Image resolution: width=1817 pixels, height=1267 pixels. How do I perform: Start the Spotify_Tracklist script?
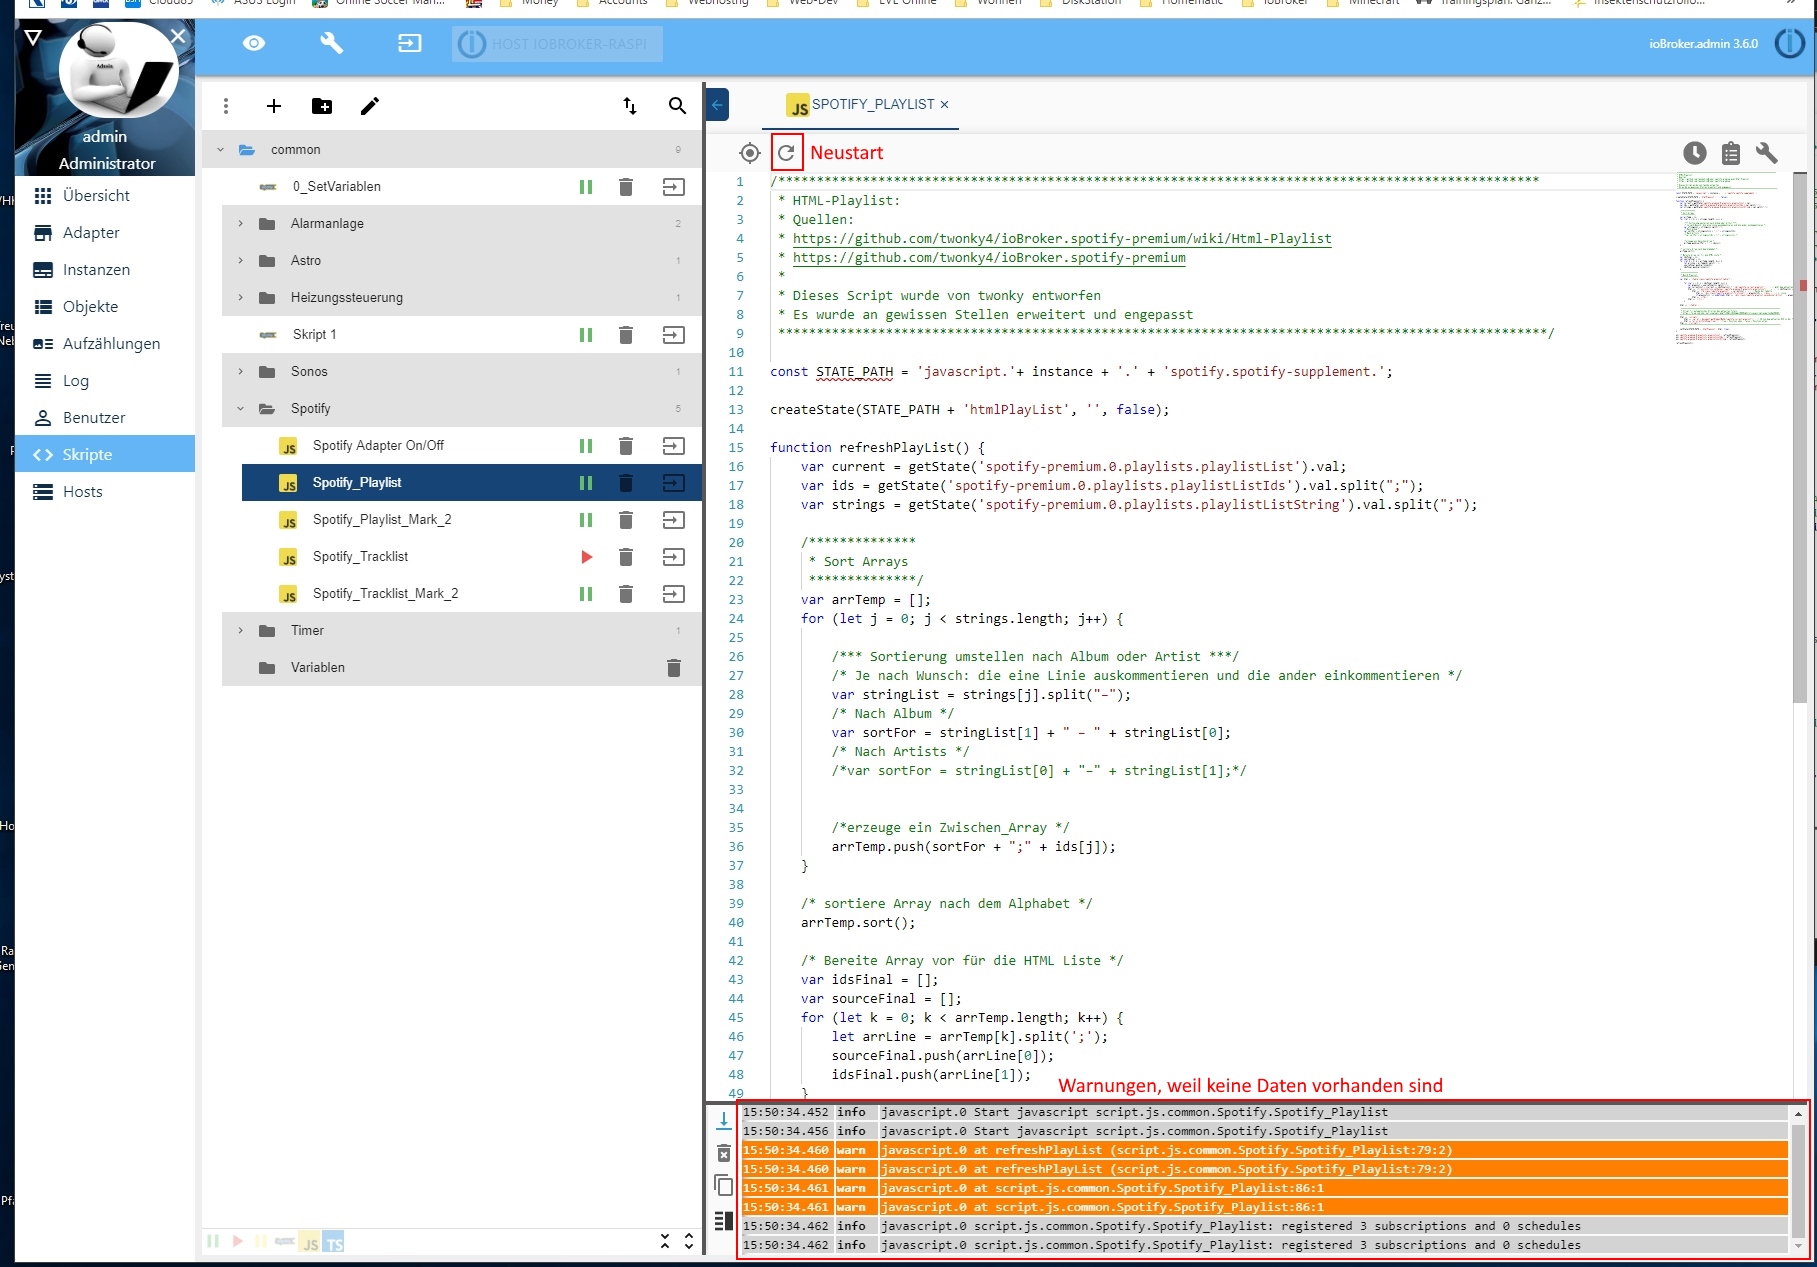tap(587, 557)
